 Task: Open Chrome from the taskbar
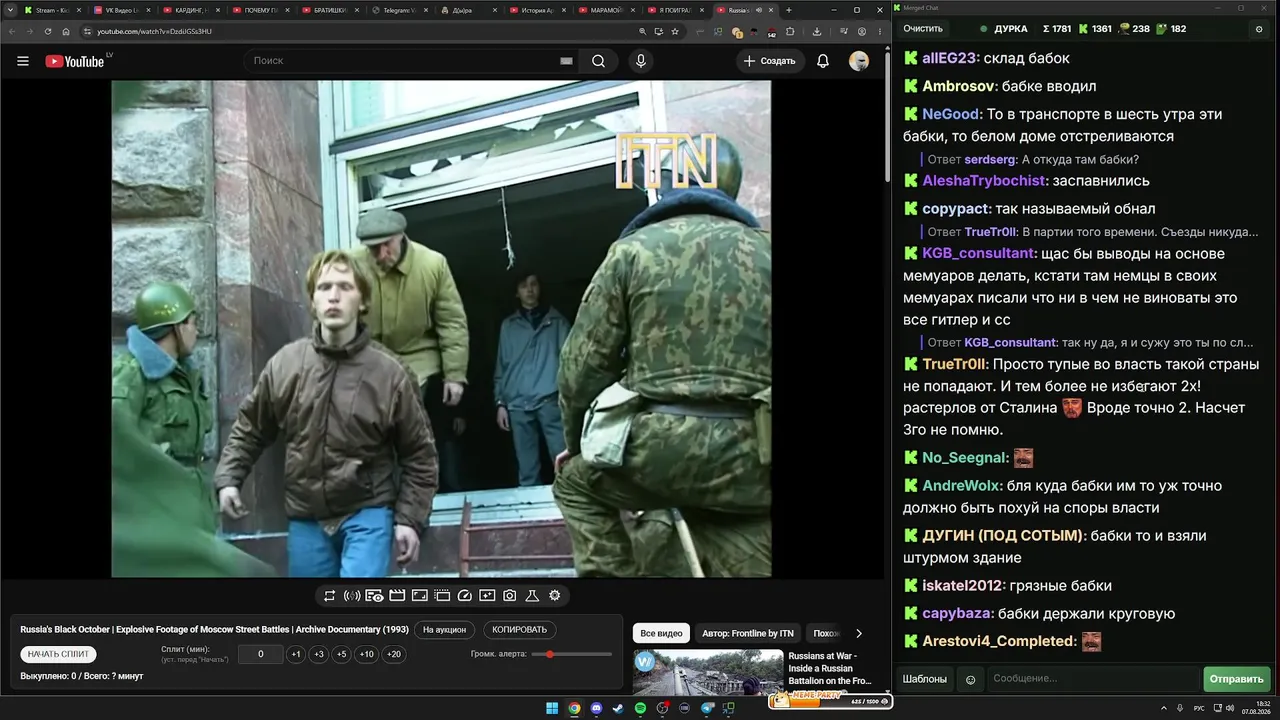point(574,708)
